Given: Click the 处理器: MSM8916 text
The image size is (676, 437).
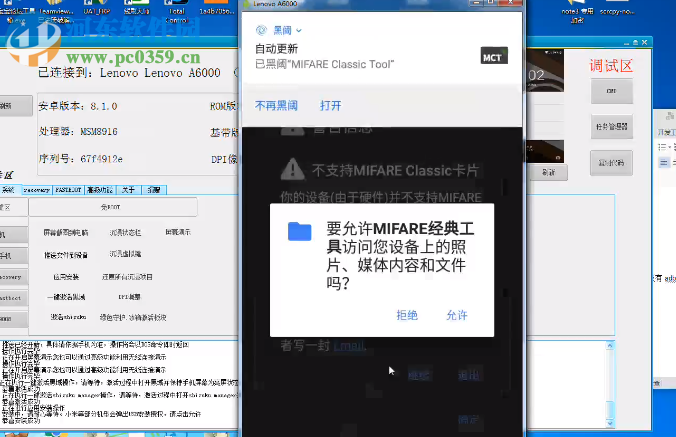Looking at the screenshot, I should point(78,131).
